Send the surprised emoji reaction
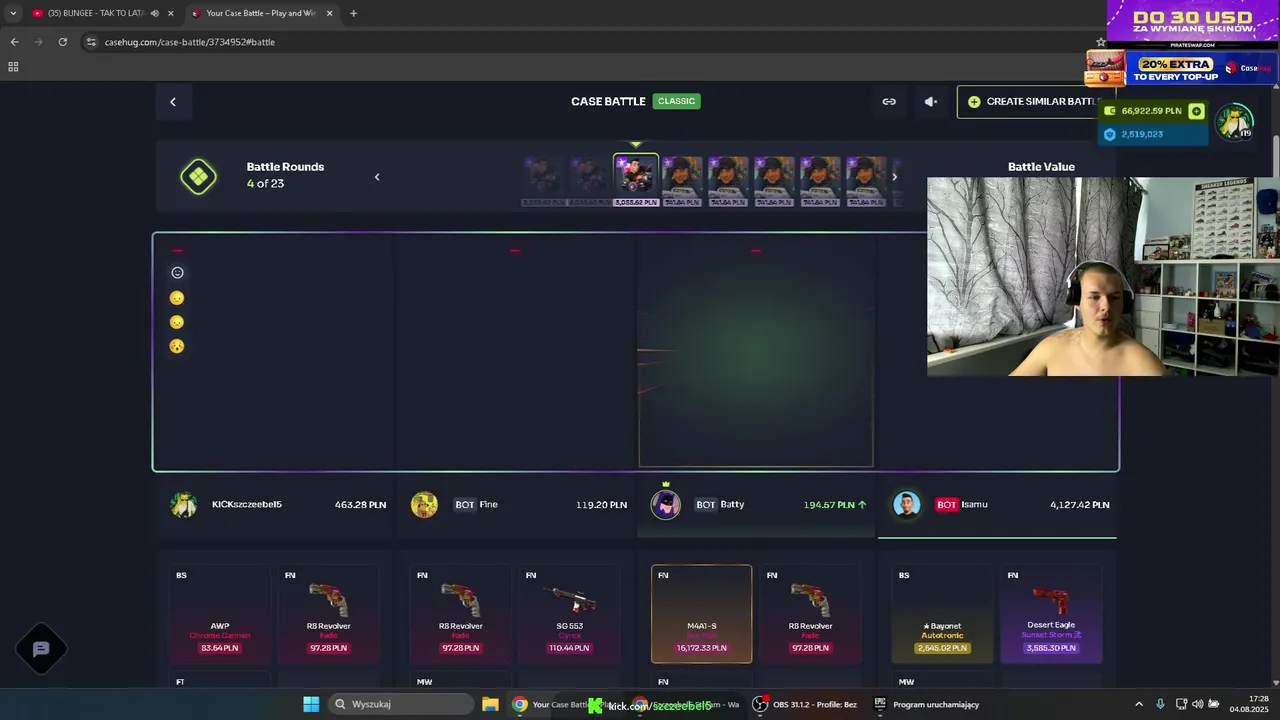 [177, 346]
